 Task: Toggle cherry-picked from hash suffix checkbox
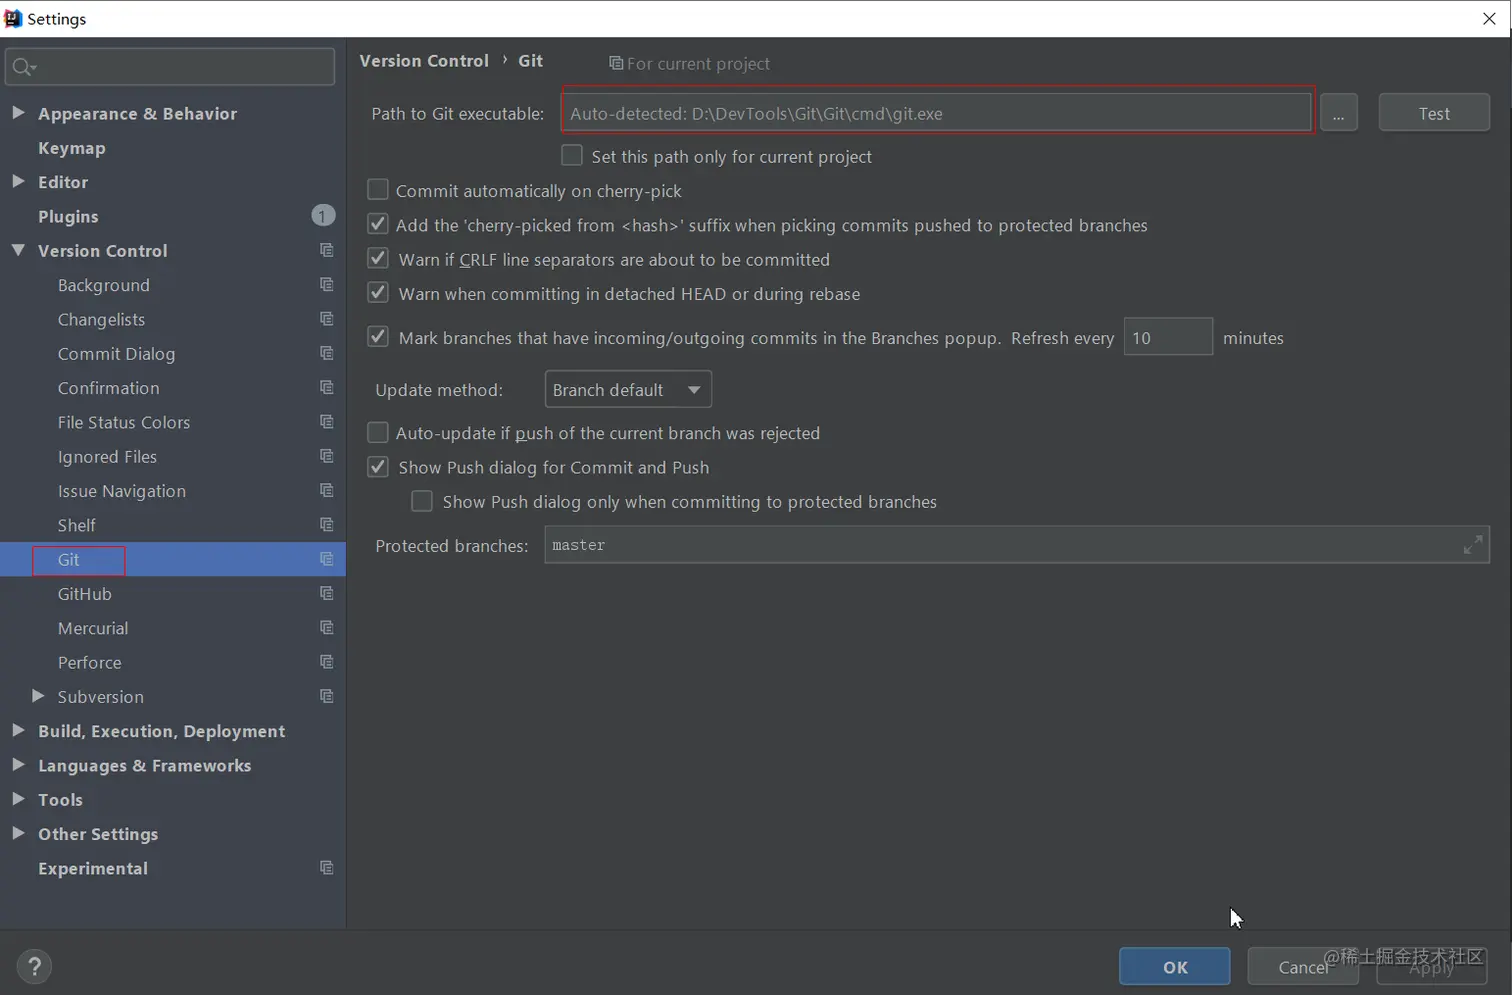[378, 225]
